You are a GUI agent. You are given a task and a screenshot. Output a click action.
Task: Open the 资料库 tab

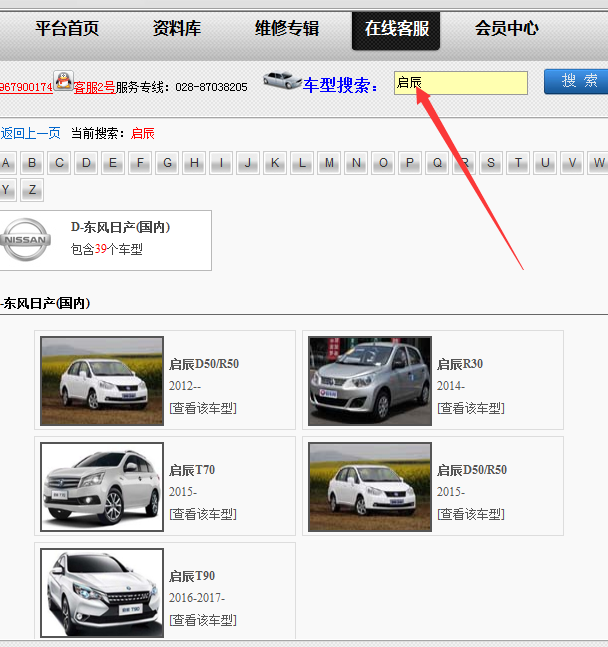177,29
